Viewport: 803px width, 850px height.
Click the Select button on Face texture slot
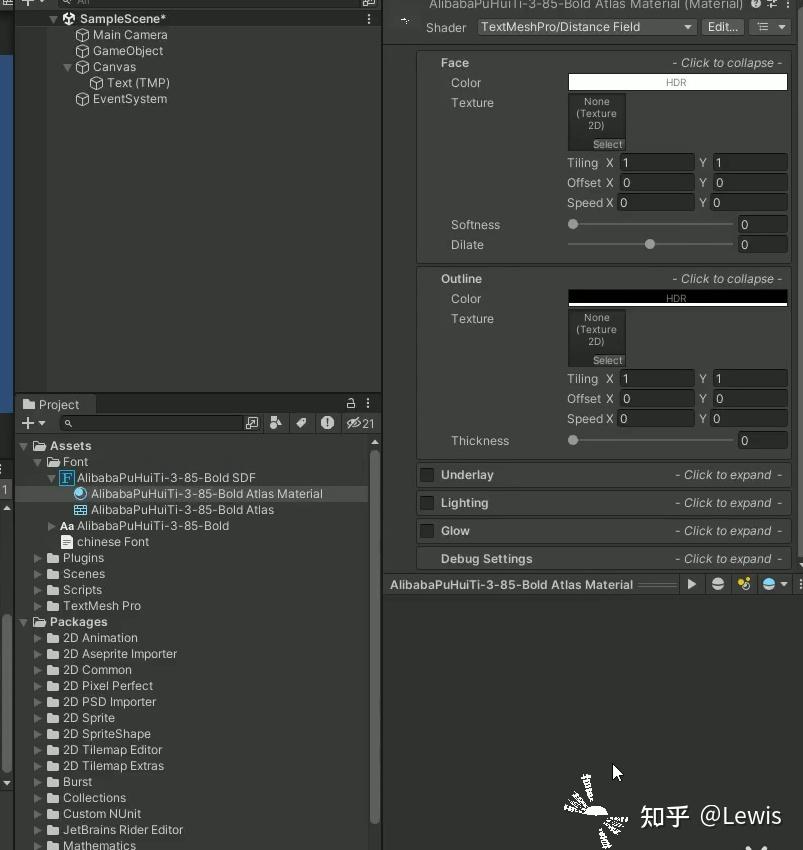(607, 144)
